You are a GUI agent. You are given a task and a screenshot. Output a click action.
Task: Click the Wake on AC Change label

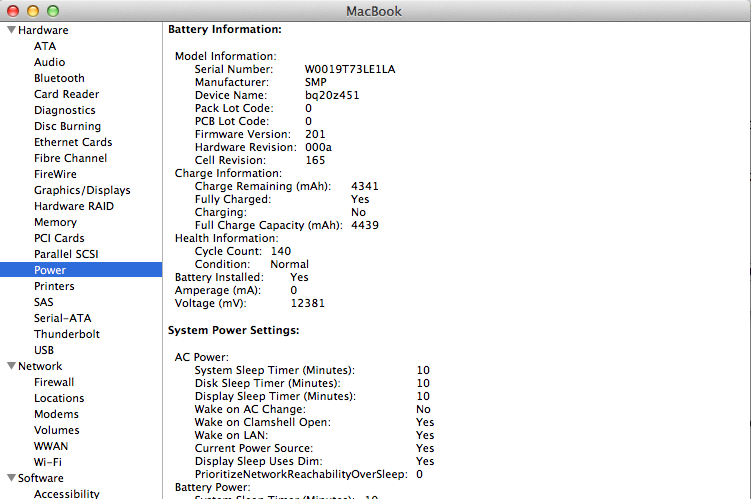[250, 409]
